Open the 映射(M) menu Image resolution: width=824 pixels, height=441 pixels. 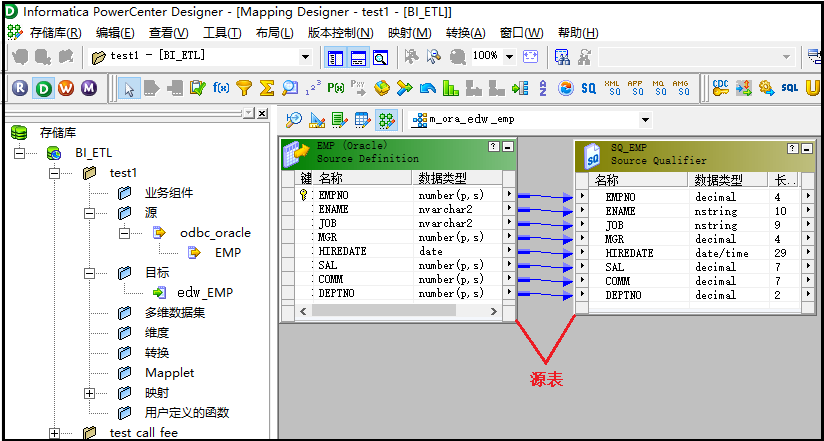(409, 33)
